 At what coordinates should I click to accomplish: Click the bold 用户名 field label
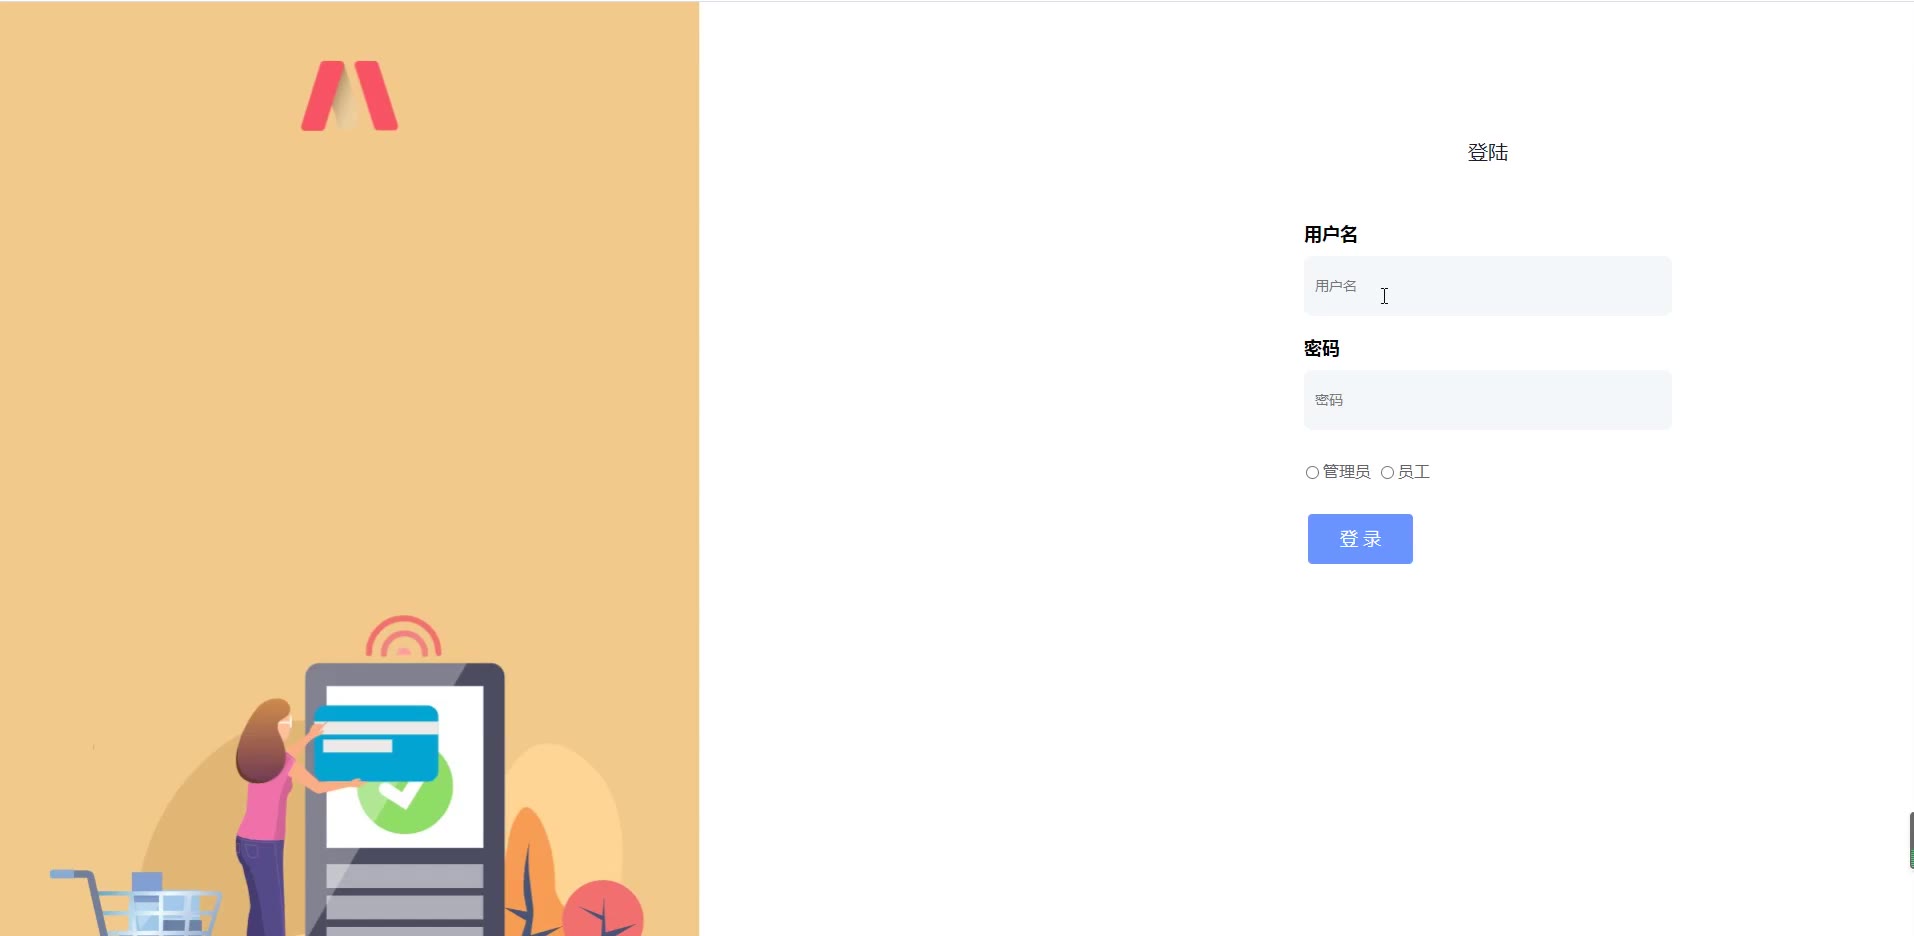pos(1330,234)
